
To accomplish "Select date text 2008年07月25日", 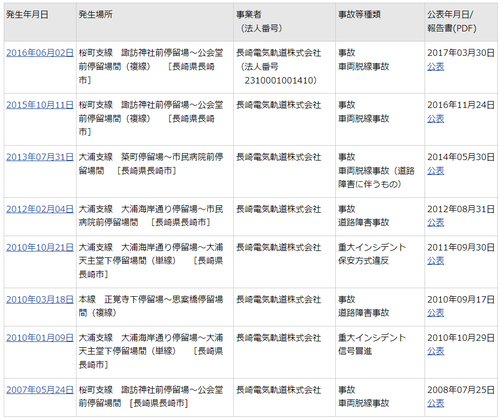I will (461, 390).
